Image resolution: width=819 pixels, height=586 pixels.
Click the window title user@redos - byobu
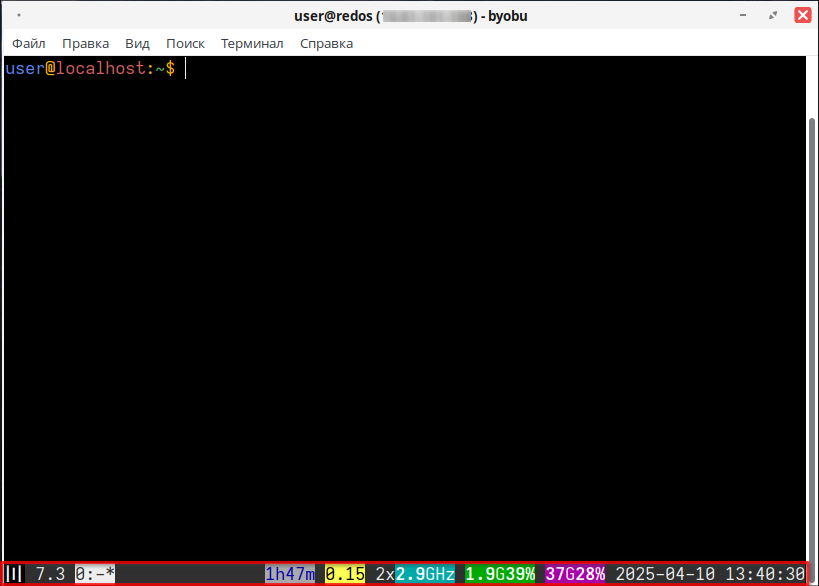point(411,16)
